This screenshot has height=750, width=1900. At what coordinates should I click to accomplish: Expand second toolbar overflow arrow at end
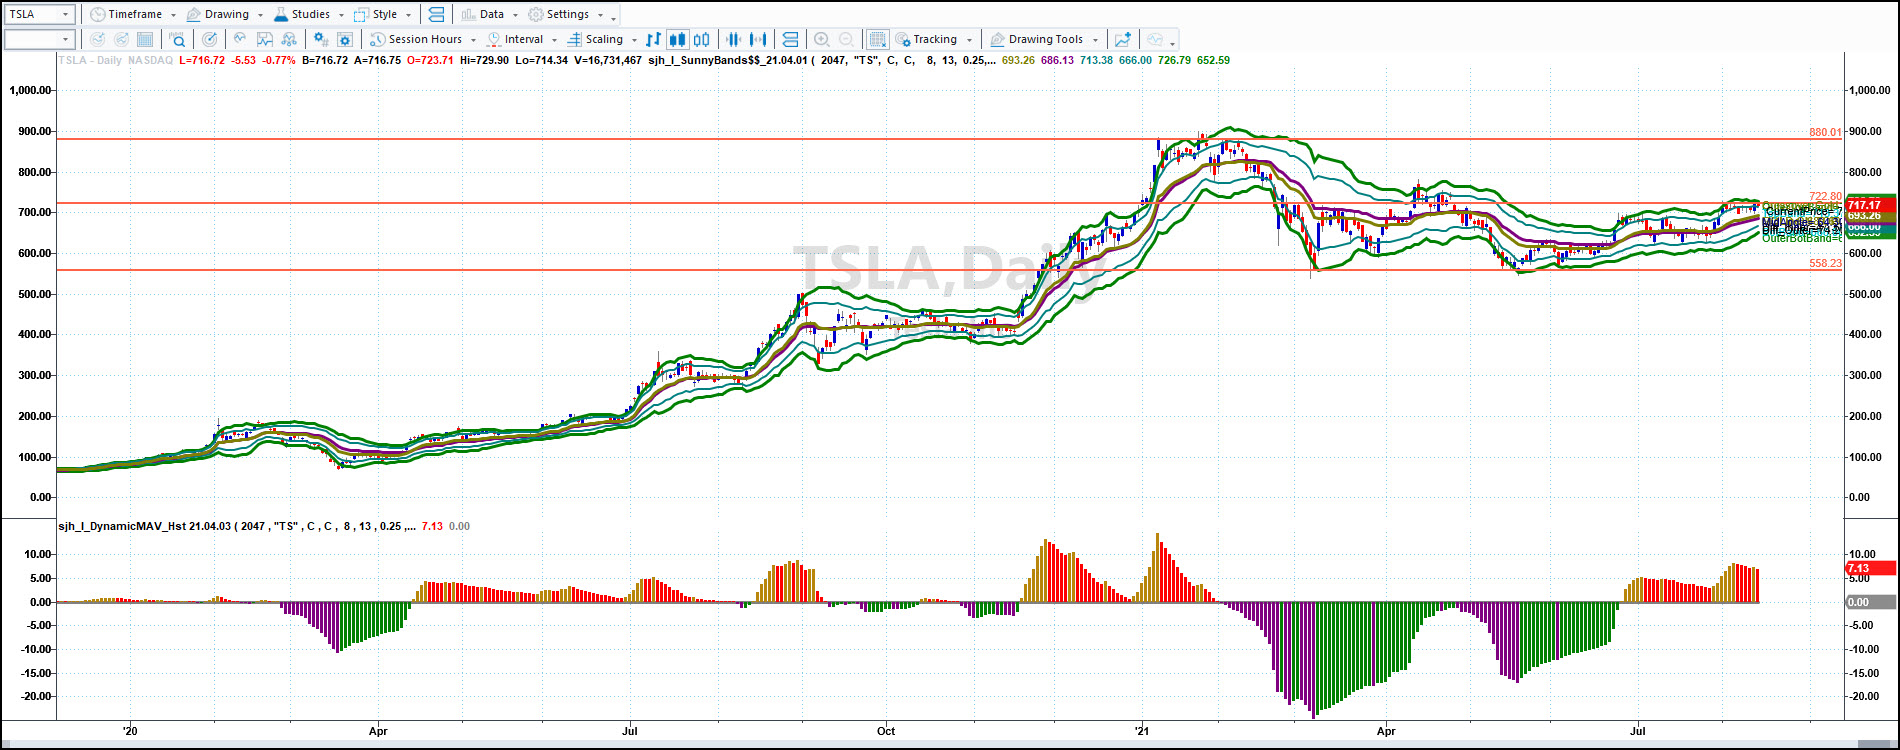tap(1173, 43)
